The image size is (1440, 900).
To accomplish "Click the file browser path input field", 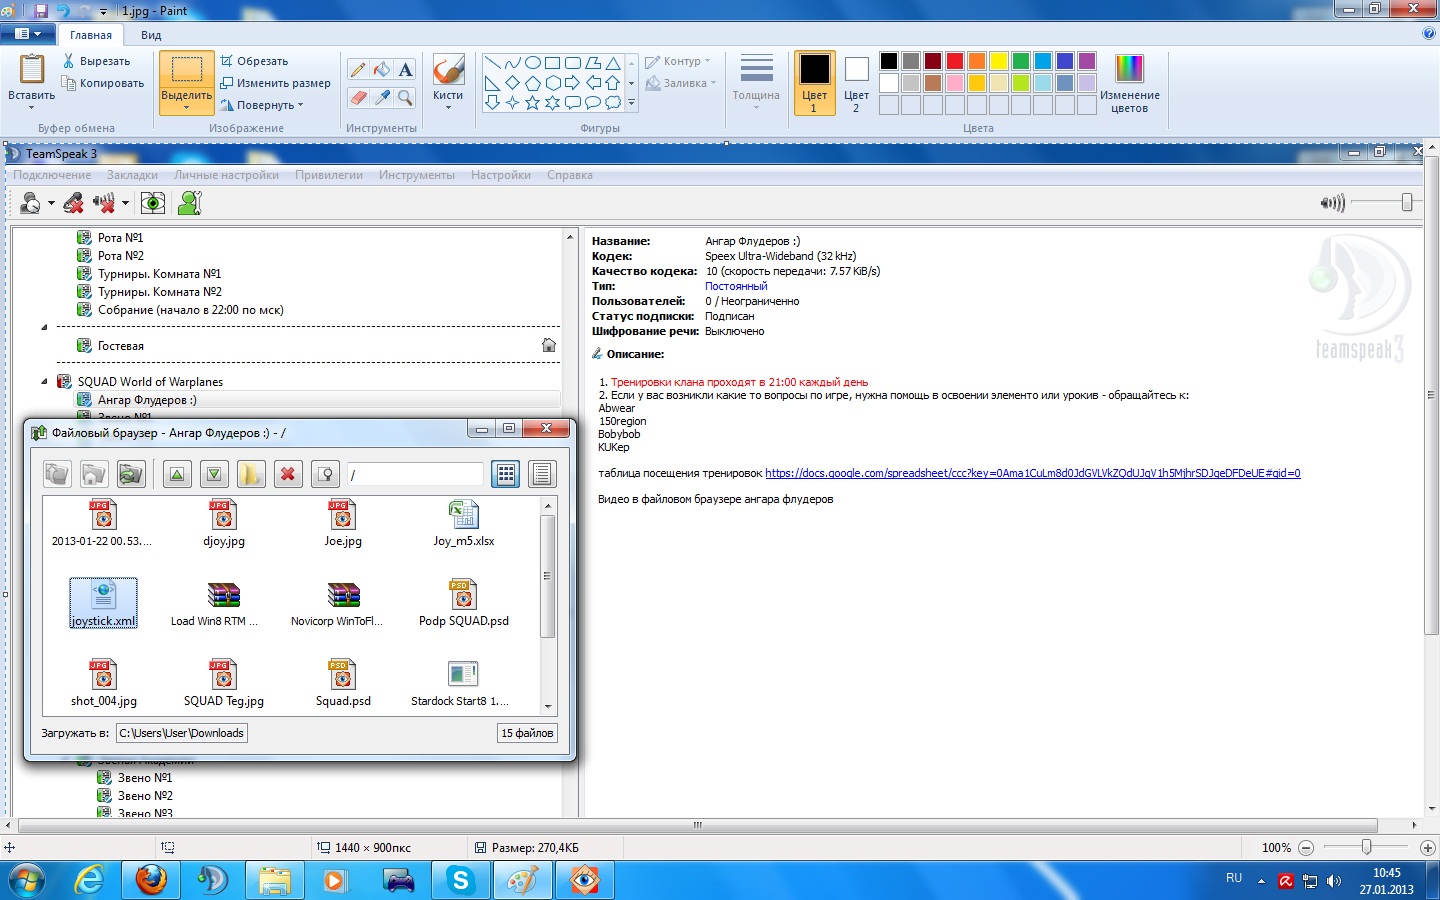I will click(415, 474).
